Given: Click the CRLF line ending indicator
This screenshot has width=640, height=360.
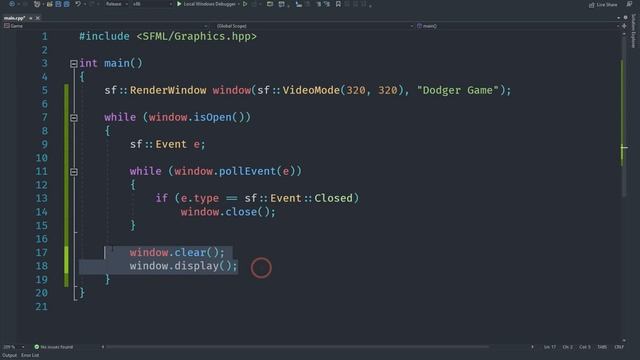Looking at the screenshot, I should 619,347.
